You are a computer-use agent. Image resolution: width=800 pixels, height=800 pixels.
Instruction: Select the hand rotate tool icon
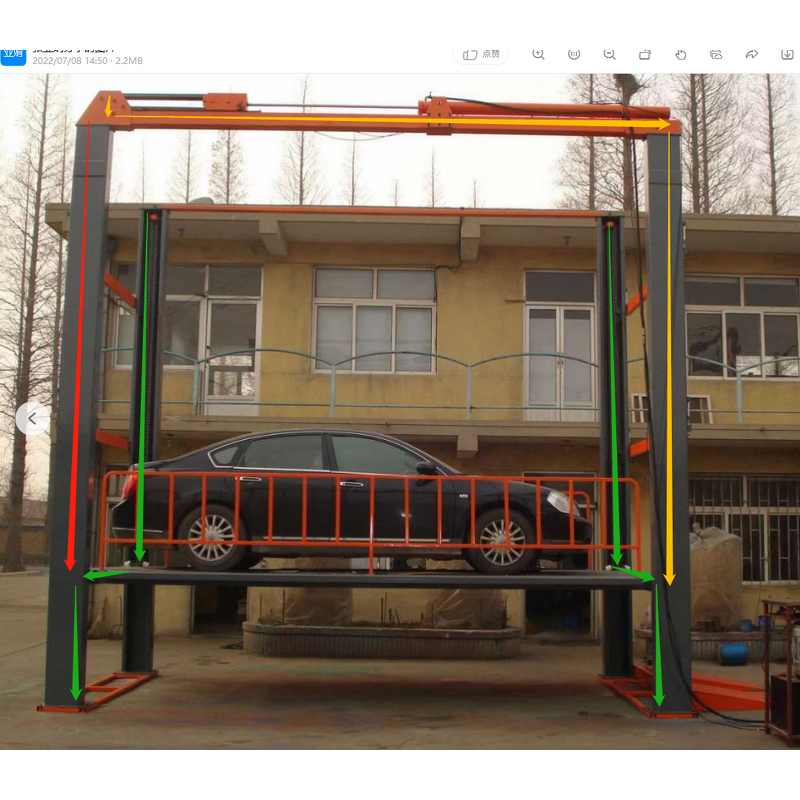pos(681,55)
